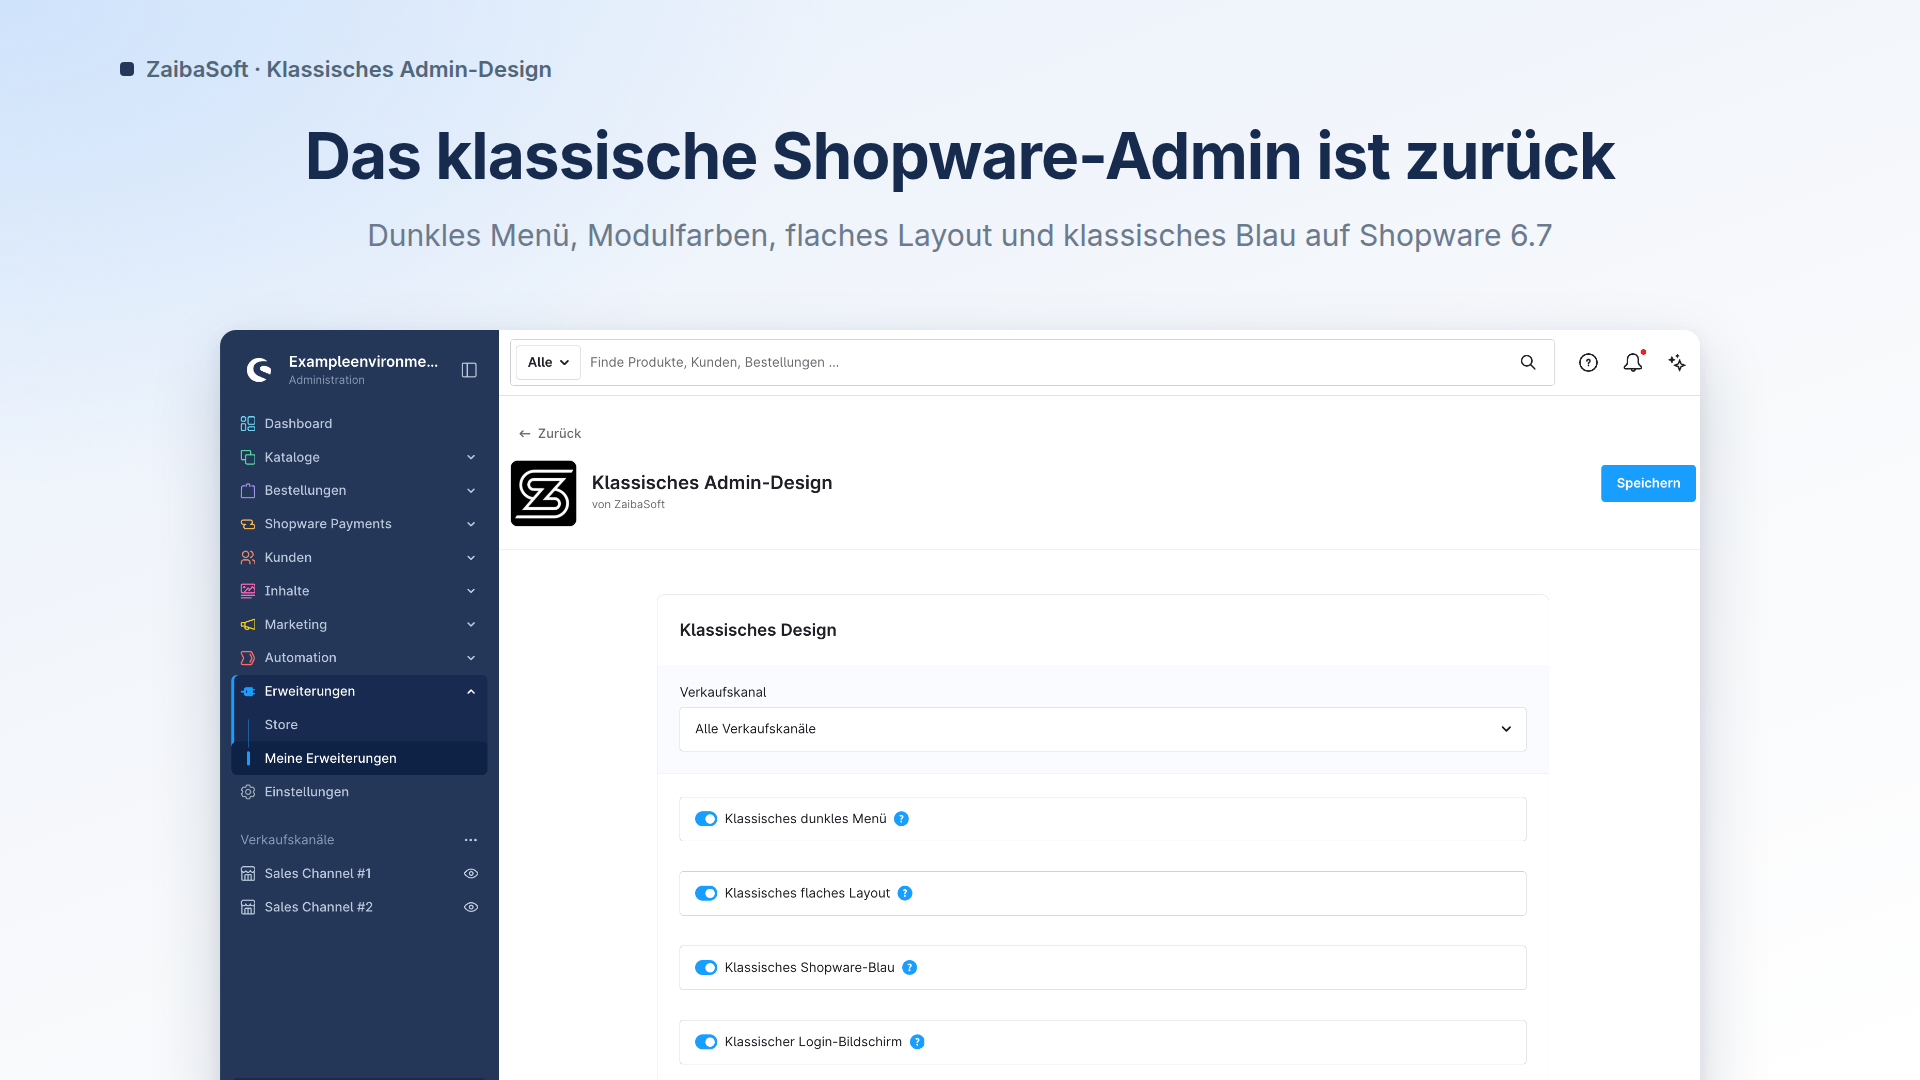This screenshot has width=1920, height=1080.
Task: Show help for Klassisches flaches Layout
Action: point(905,893)
